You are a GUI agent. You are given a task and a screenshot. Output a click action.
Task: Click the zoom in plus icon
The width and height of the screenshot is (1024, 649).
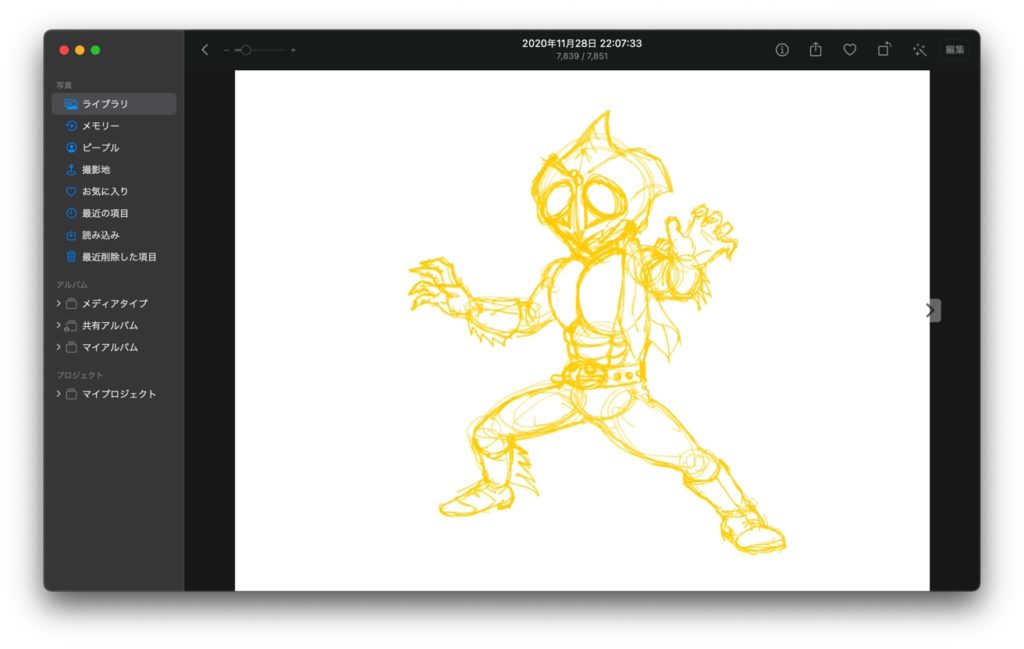click(293, 50)
